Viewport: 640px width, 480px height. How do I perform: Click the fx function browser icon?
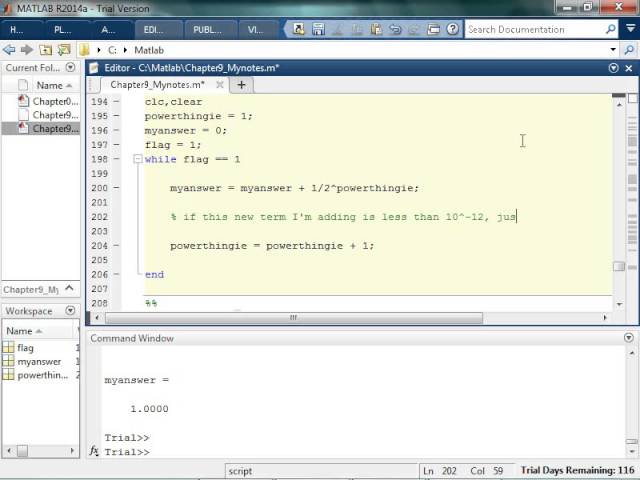pyautogui.click(x=94, y=451)
